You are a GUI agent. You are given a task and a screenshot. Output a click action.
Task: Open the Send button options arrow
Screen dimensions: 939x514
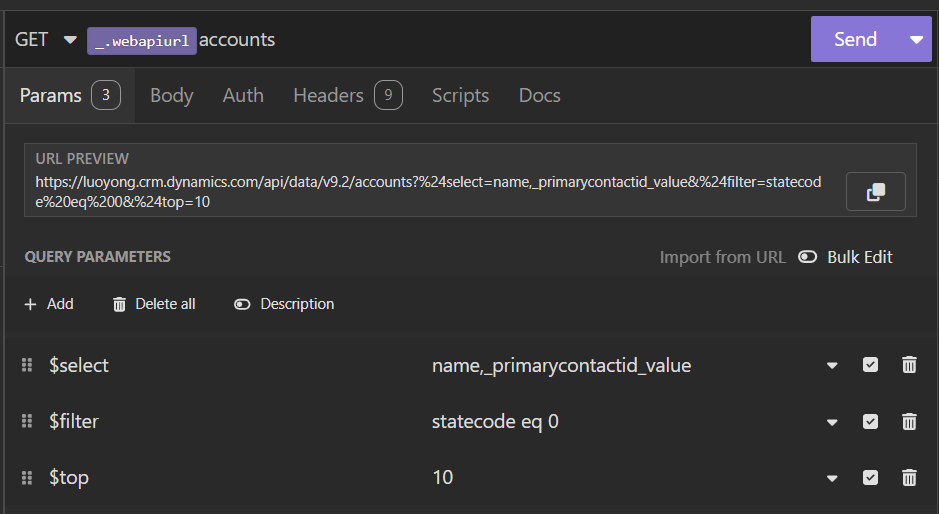point(916,40)
